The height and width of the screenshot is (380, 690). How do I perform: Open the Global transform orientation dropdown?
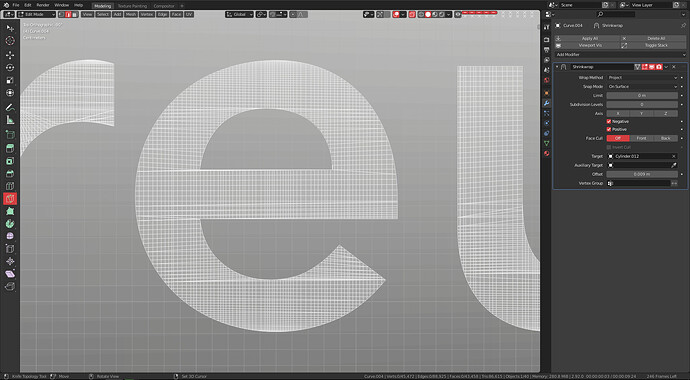tap(239, 15)
